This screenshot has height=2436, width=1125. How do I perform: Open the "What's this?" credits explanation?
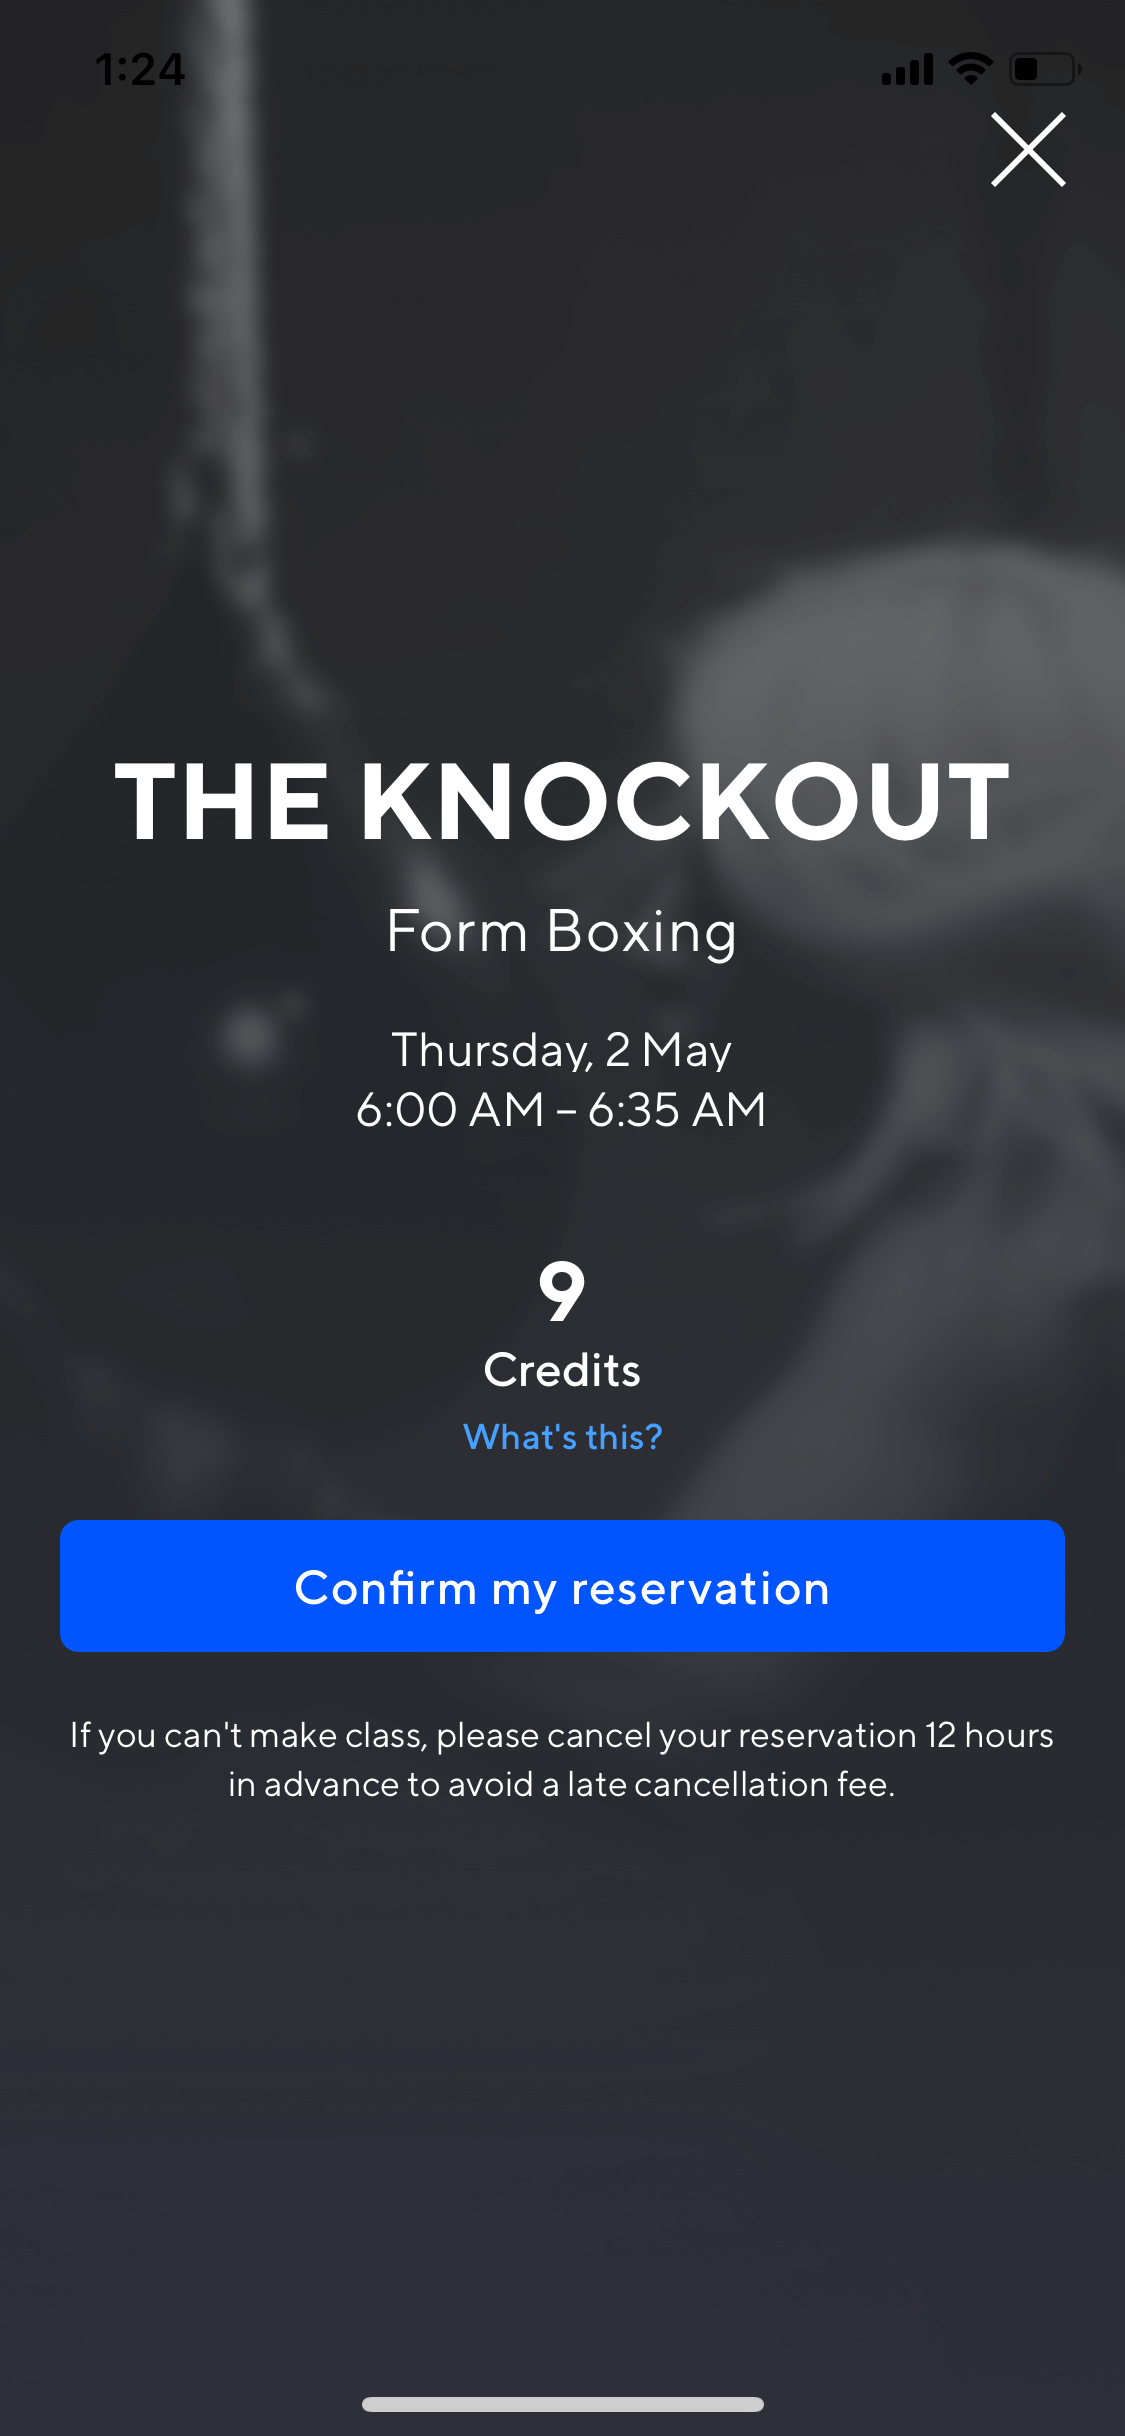coord(562,1437)
